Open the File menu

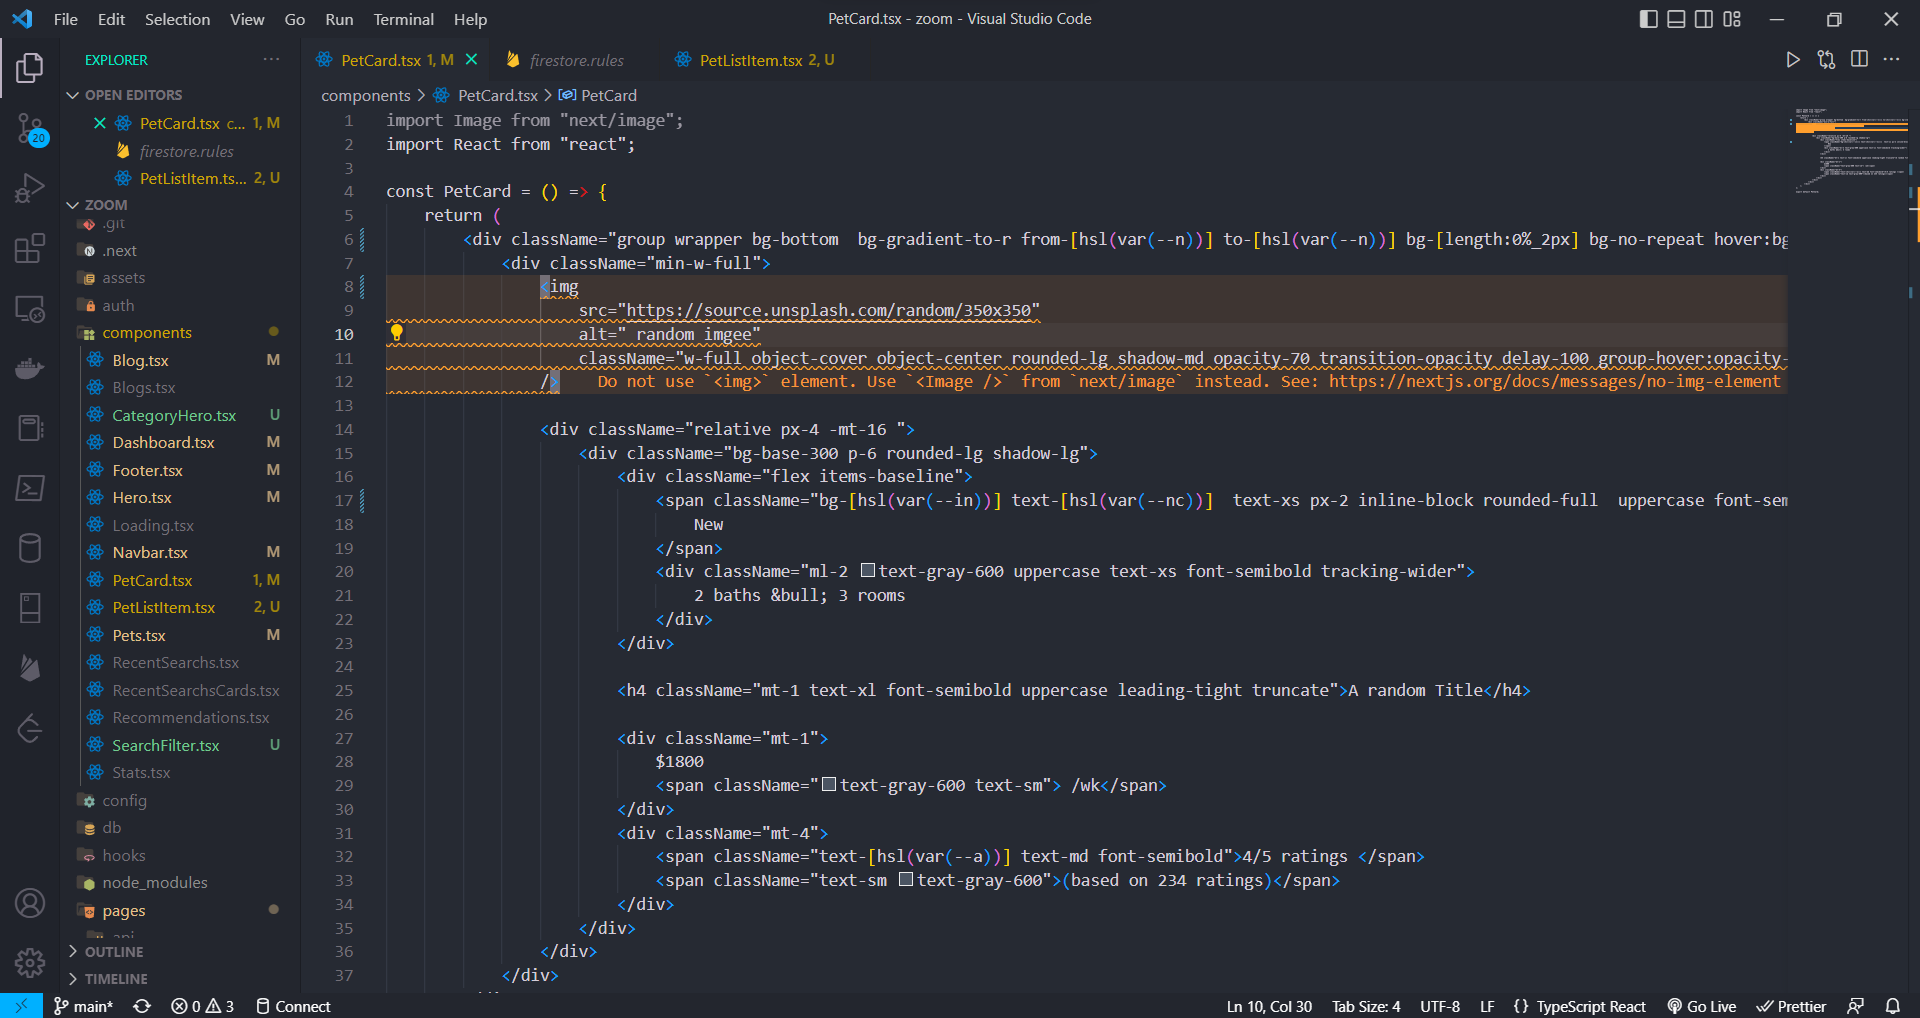66,19
